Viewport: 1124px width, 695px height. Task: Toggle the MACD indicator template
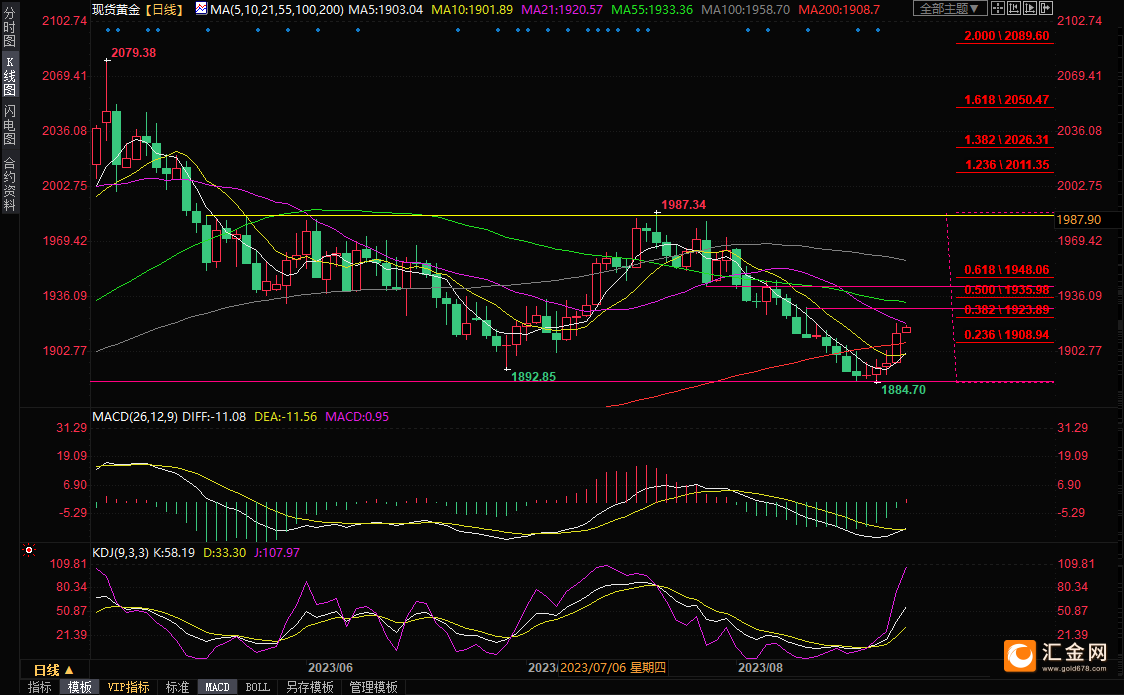pyautogui.click(x=217, y=687)
